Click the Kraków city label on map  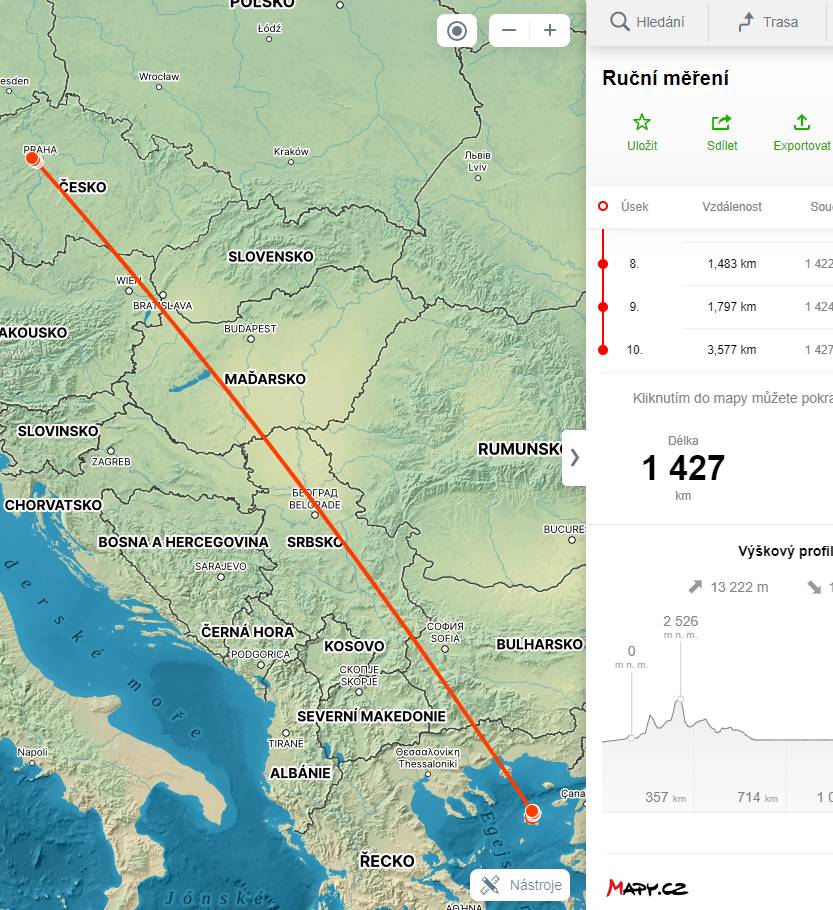(291, 151)
